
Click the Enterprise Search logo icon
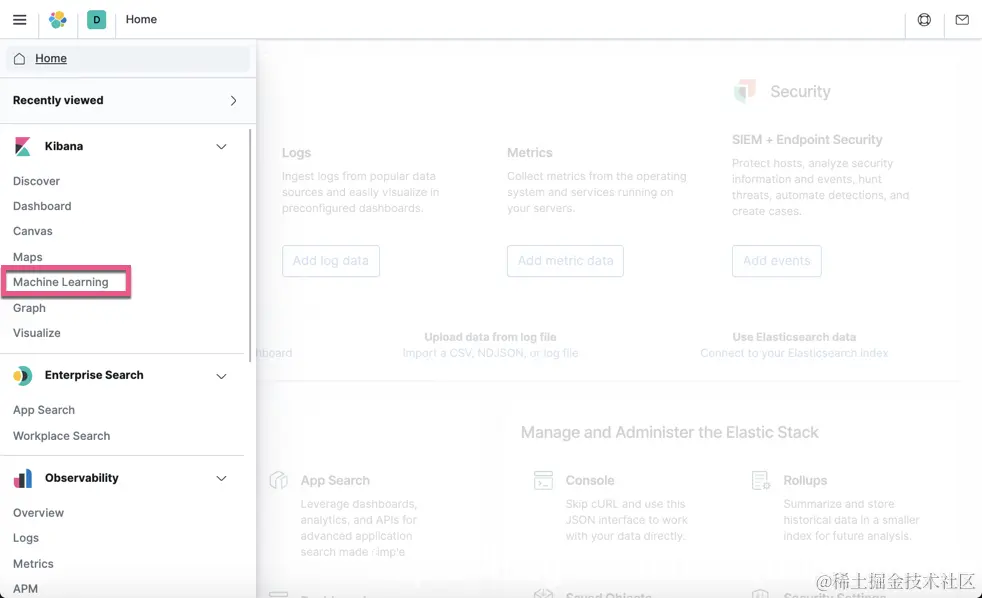pyautogui.click(x=23, y=376)
